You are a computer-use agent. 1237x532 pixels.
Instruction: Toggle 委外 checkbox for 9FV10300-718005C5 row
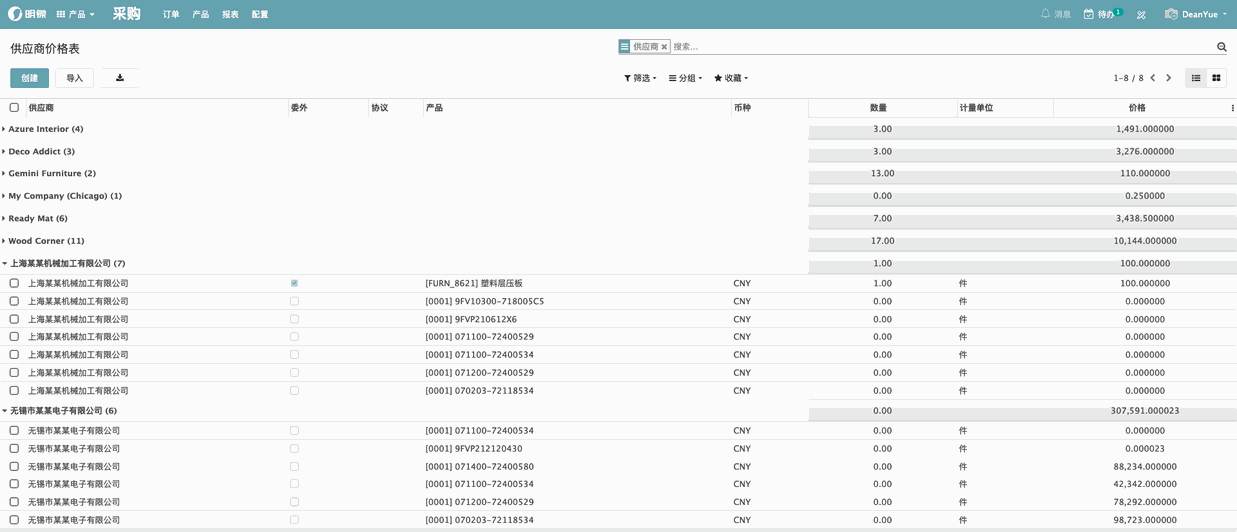[x=294, y=301]
